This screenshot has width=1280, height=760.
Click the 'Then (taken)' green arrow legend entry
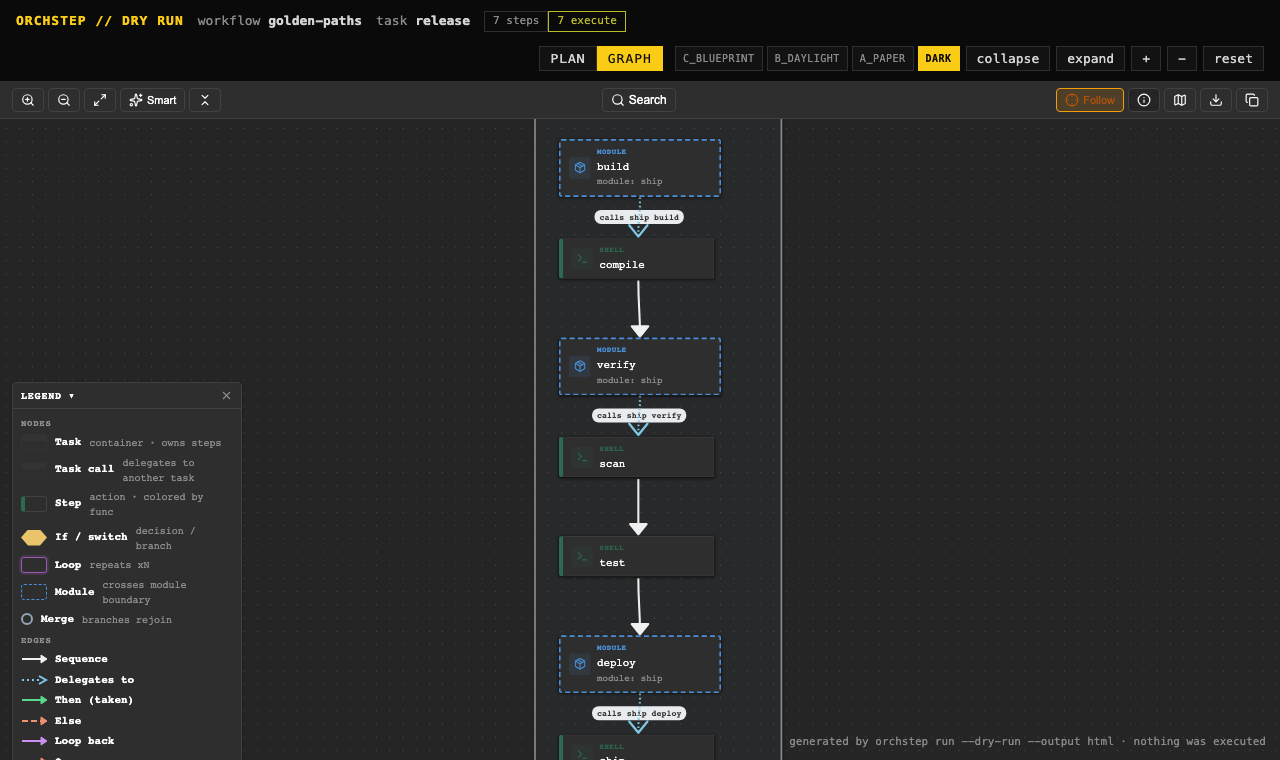[77, 700]
